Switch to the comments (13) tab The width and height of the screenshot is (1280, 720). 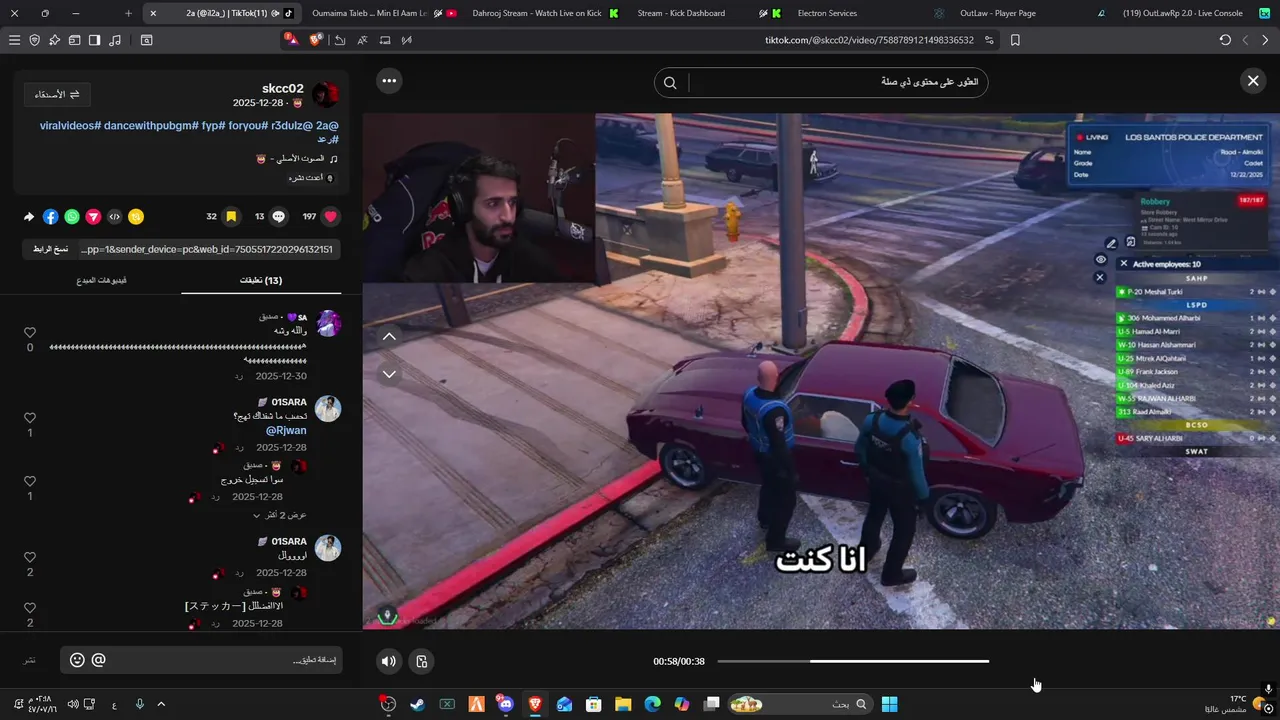(x=261, y=280)
